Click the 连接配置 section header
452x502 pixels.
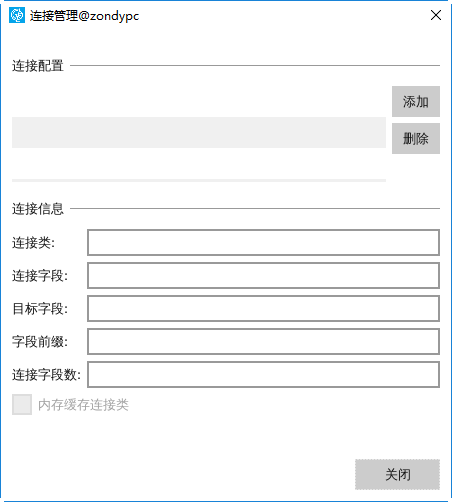pyautogui.click(x=38, y=66)
